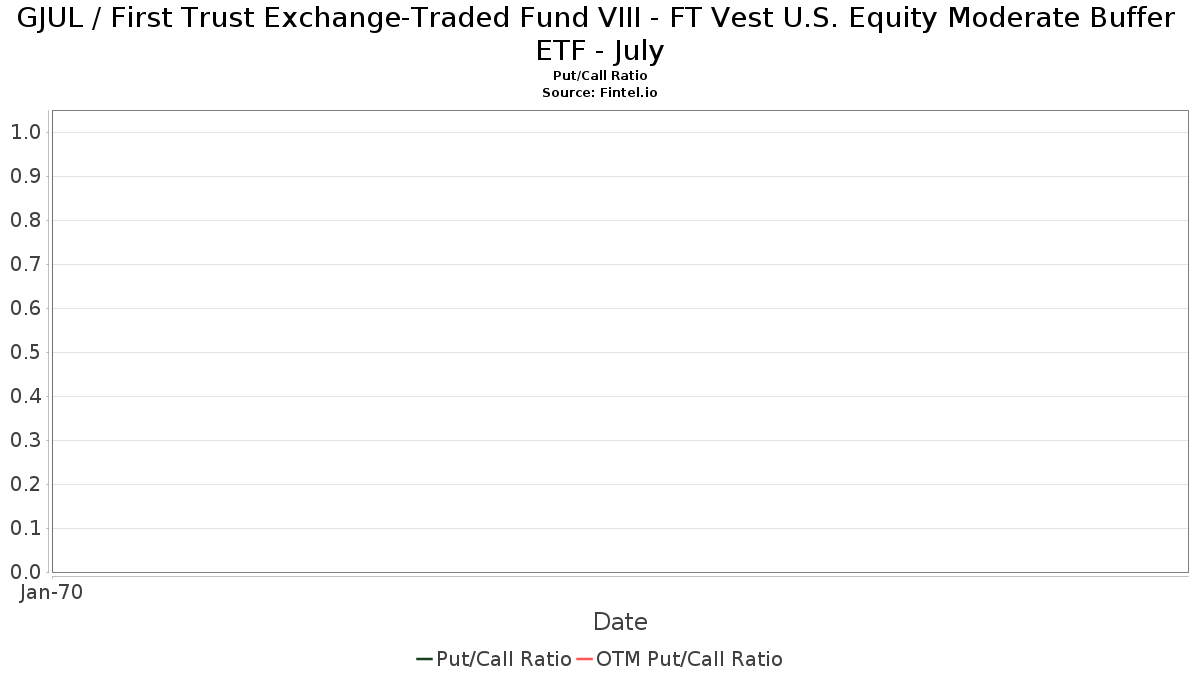Click the Put/Call Ratio subtitle under the title

[x=600, y=76]
